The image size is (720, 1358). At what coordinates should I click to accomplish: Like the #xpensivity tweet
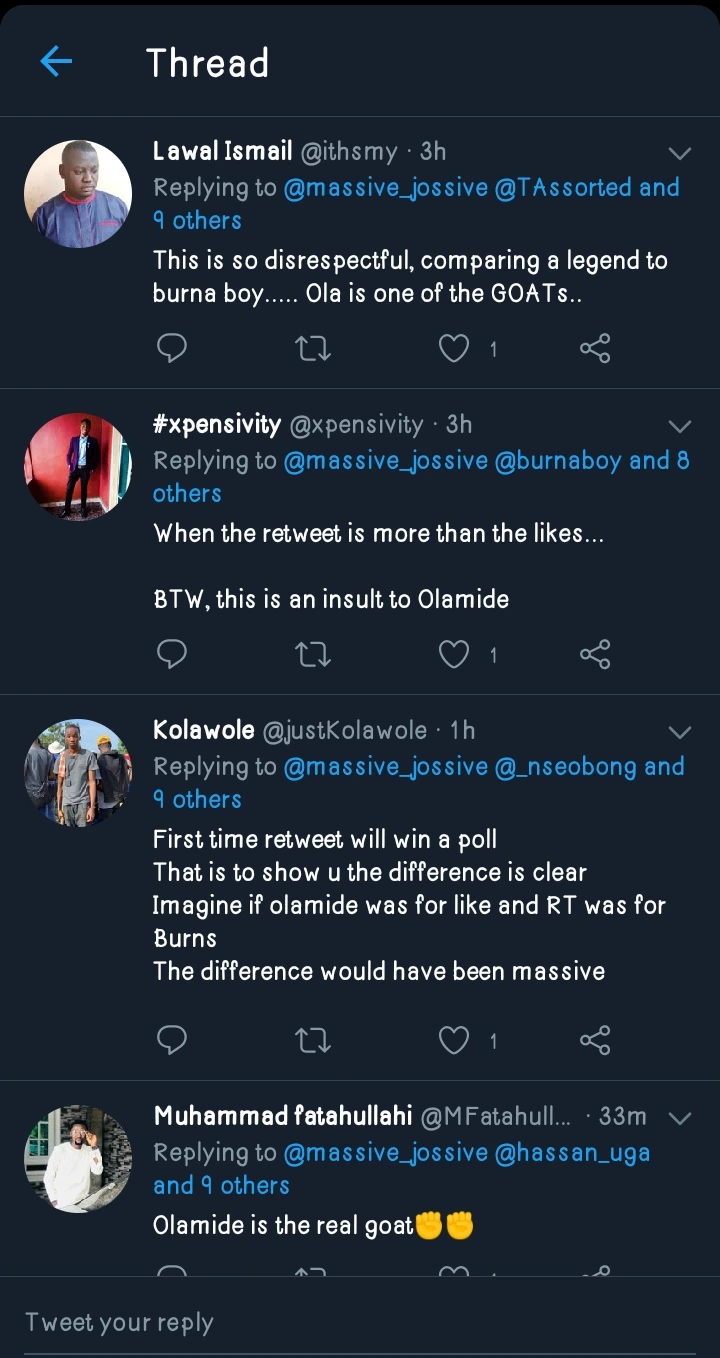(455, 655)
